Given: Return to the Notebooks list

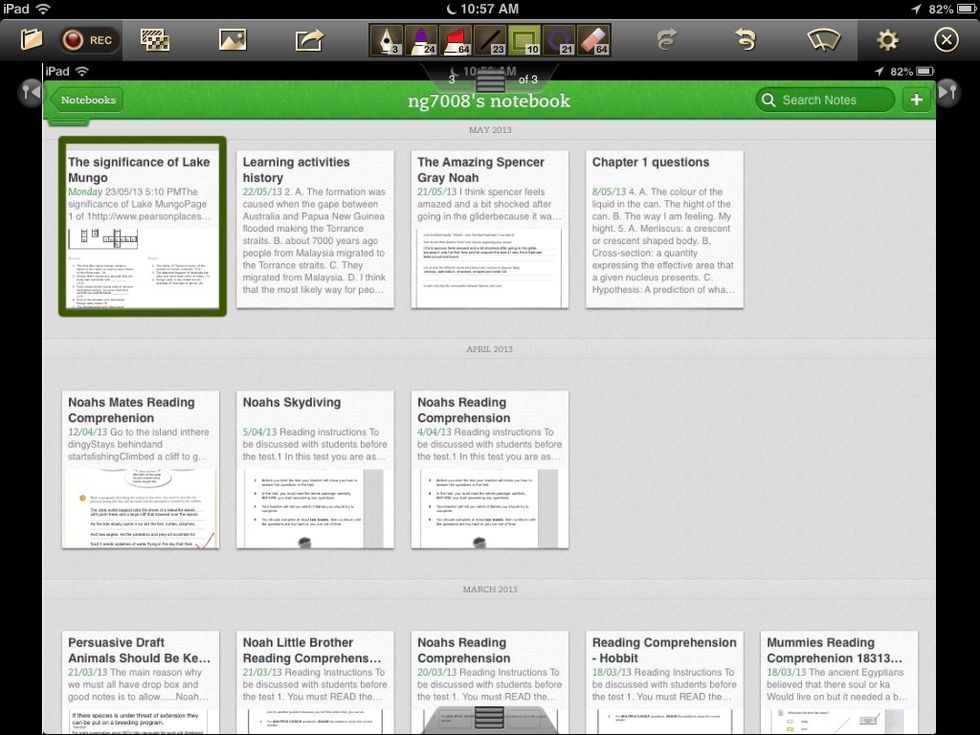Looking at the screenshot, I should pyautogui.click(x=88, y=100).
